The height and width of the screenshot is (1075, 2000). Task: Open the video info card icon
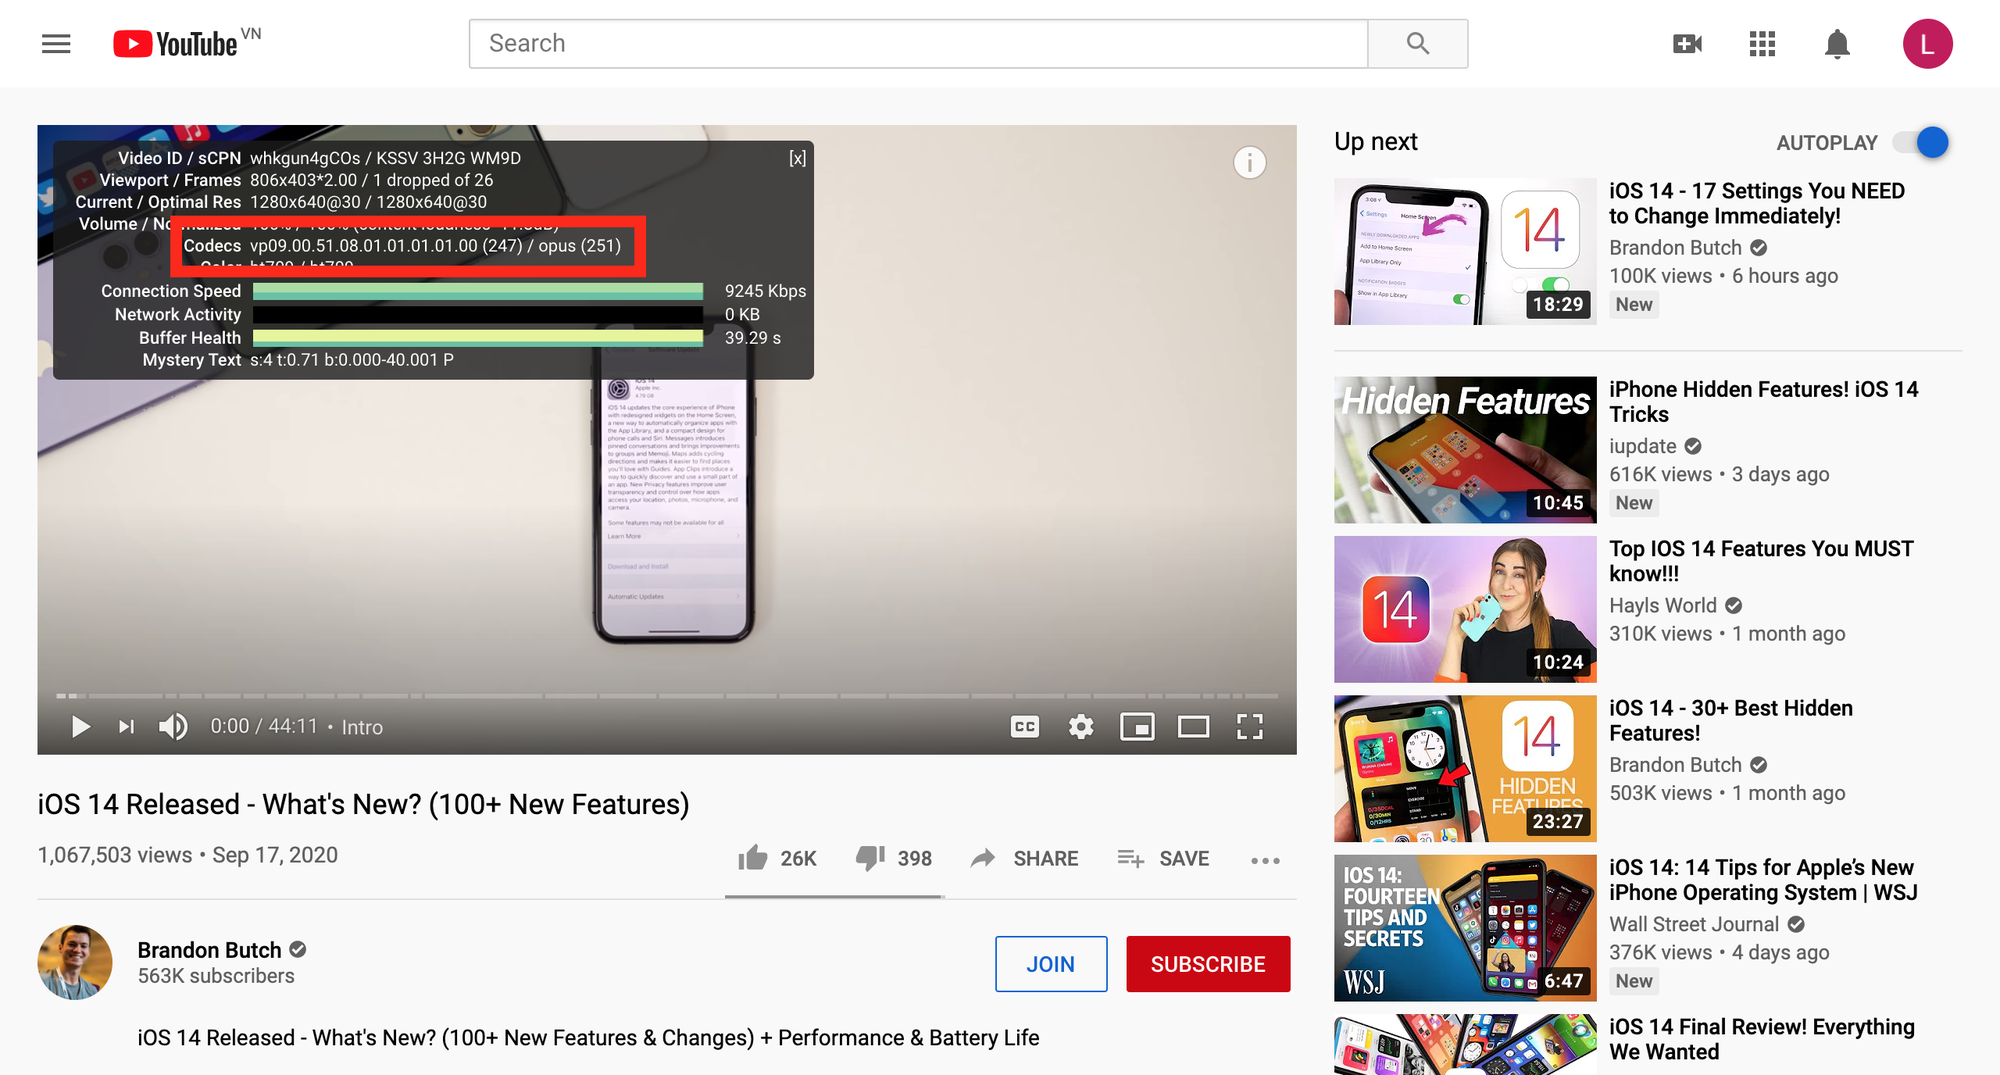(1250, 163)
